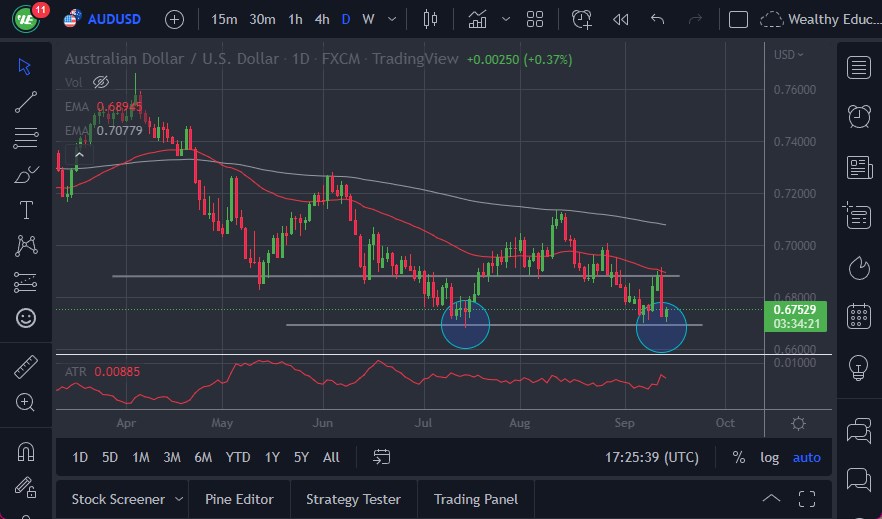Screen dimensions: 882x519
Task: Select the Measure ruler tool
Action: [26, 367]
